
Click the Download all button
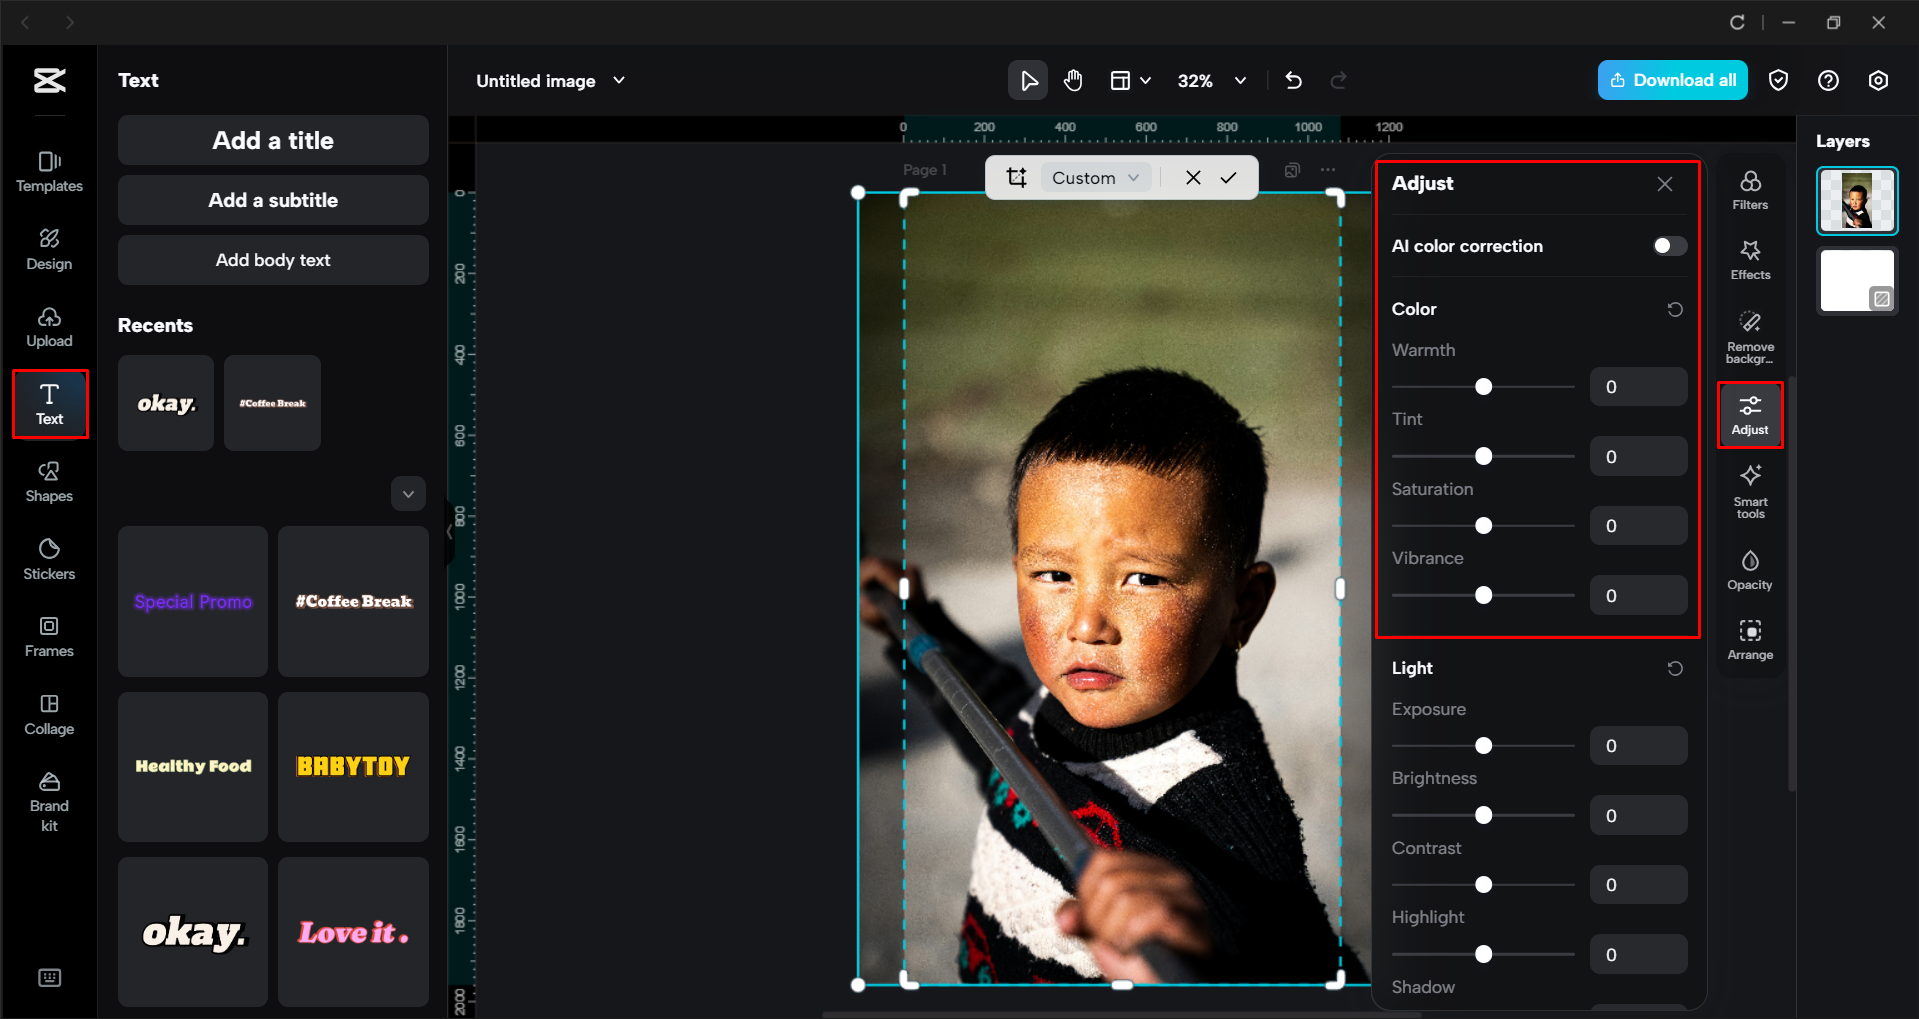[1671, 80]
